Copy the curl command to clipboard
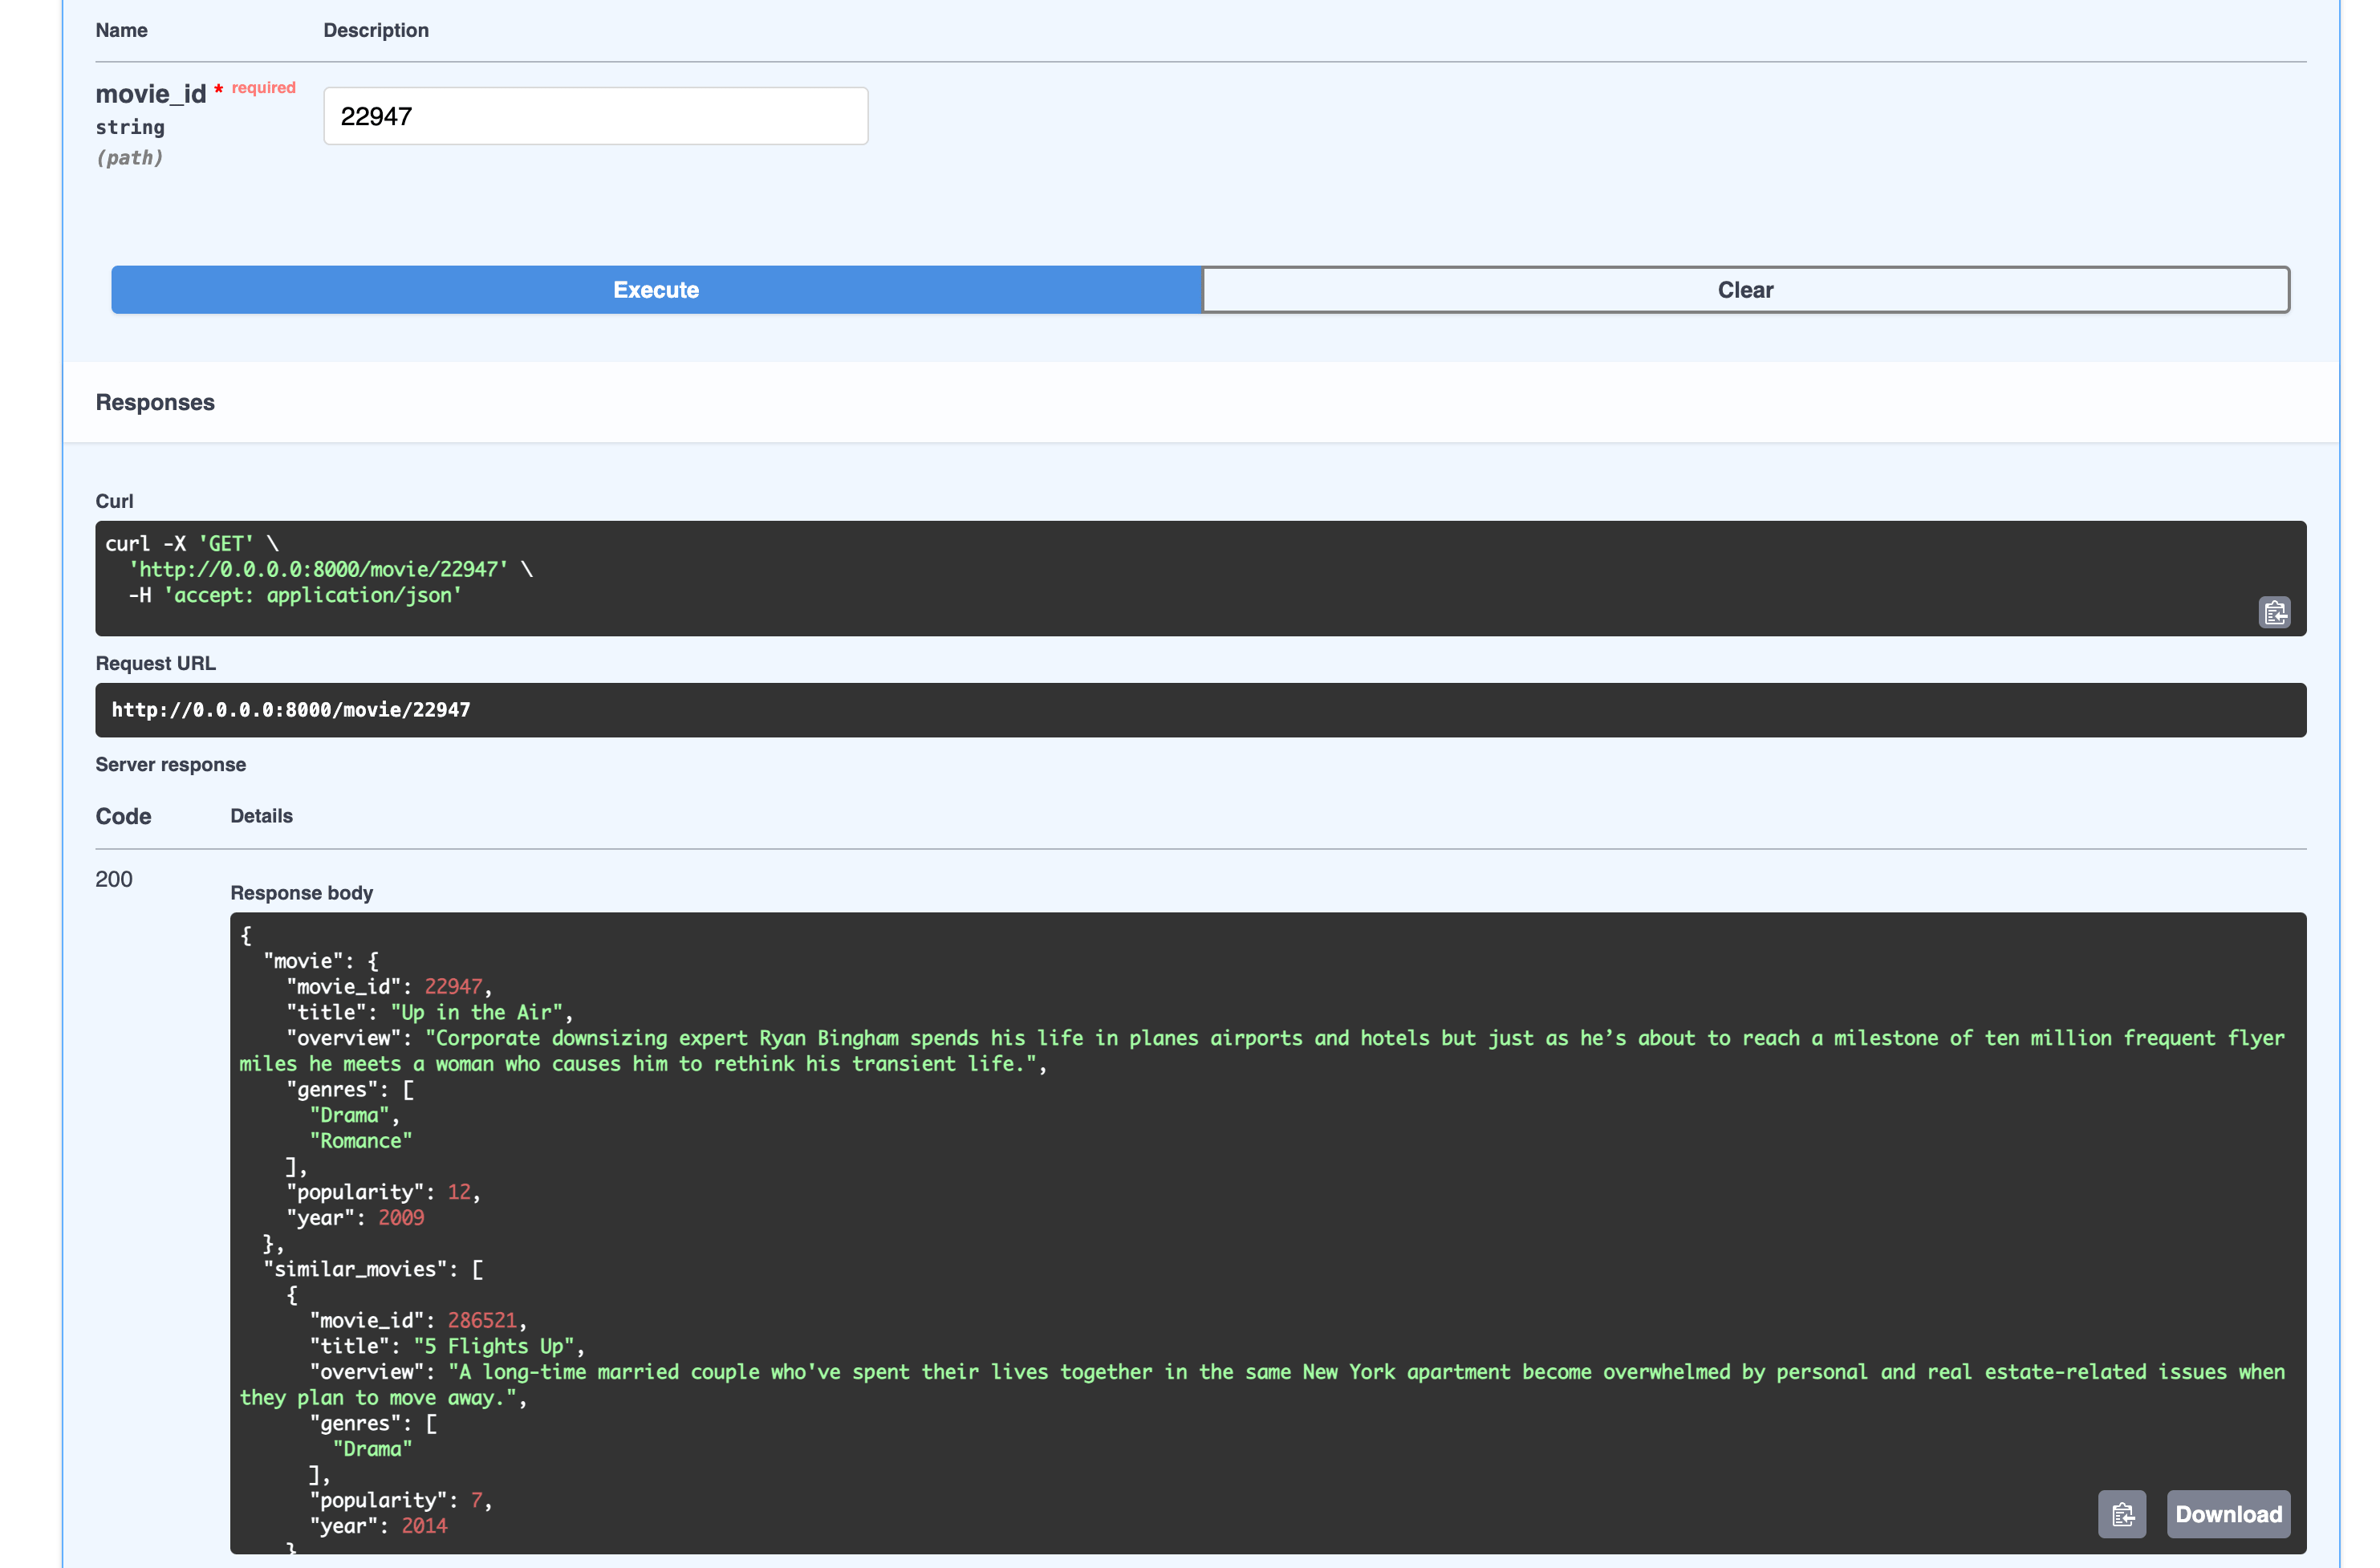The width and height of the screenshot is (2380, 1568). (x=2274, y=612)
